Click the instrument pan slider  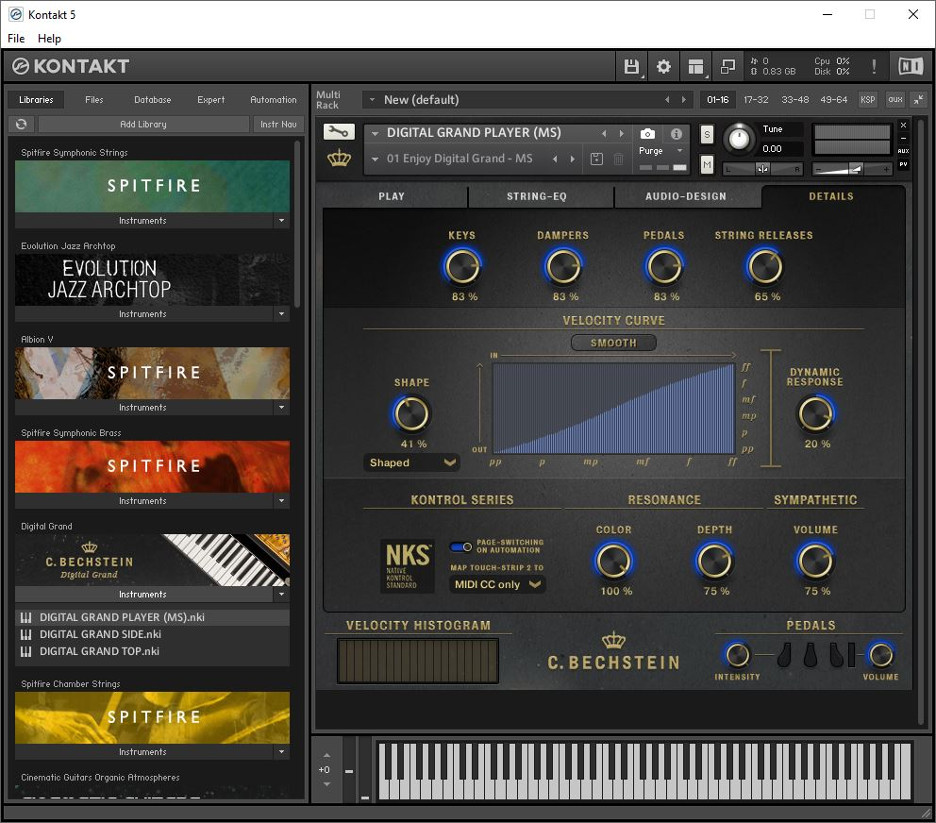pyautogui.click(x=763, y=169)
